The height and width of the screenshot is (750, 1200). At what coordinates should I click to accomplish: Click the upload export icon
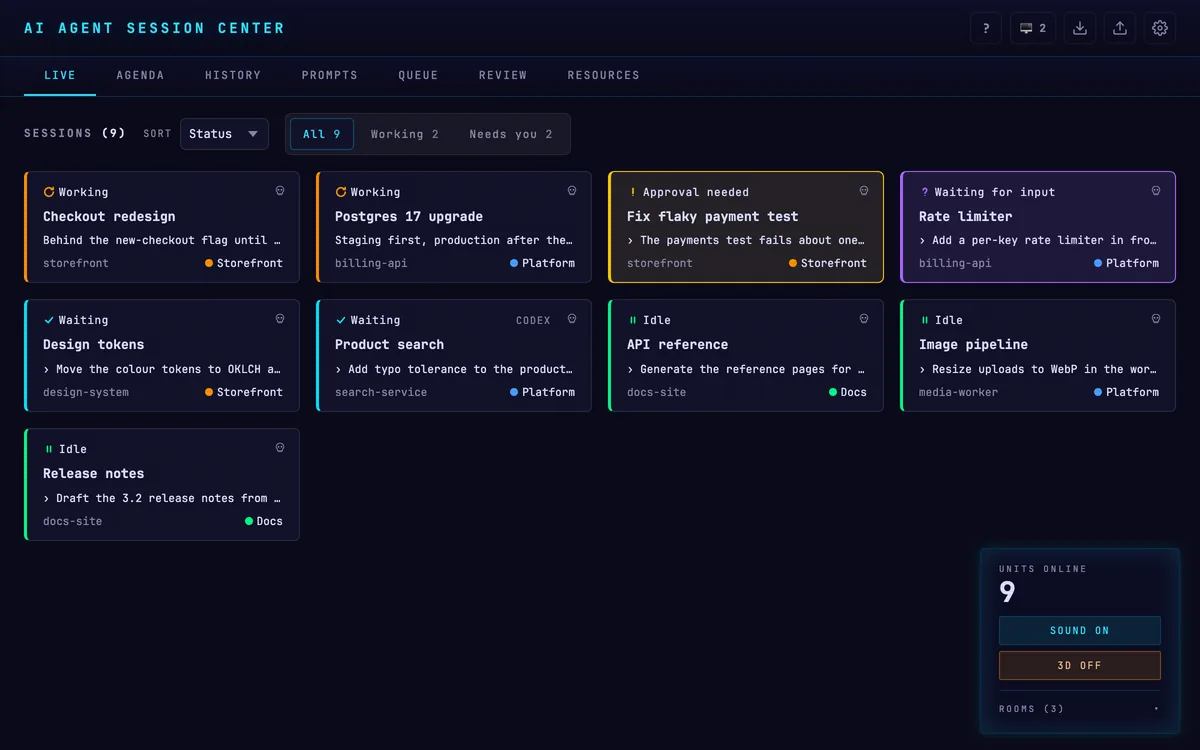tap(1120, 28)
